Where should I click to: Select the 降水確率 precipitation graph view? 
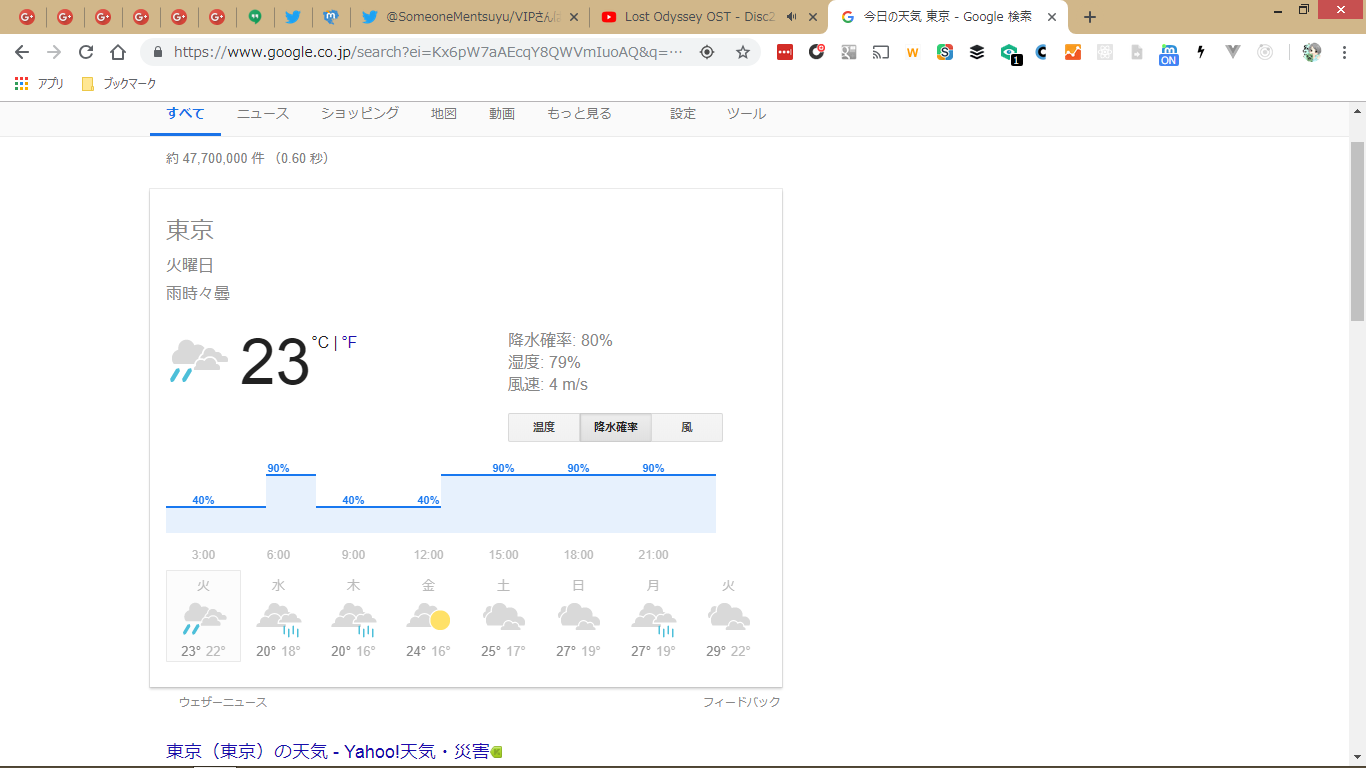616,427
